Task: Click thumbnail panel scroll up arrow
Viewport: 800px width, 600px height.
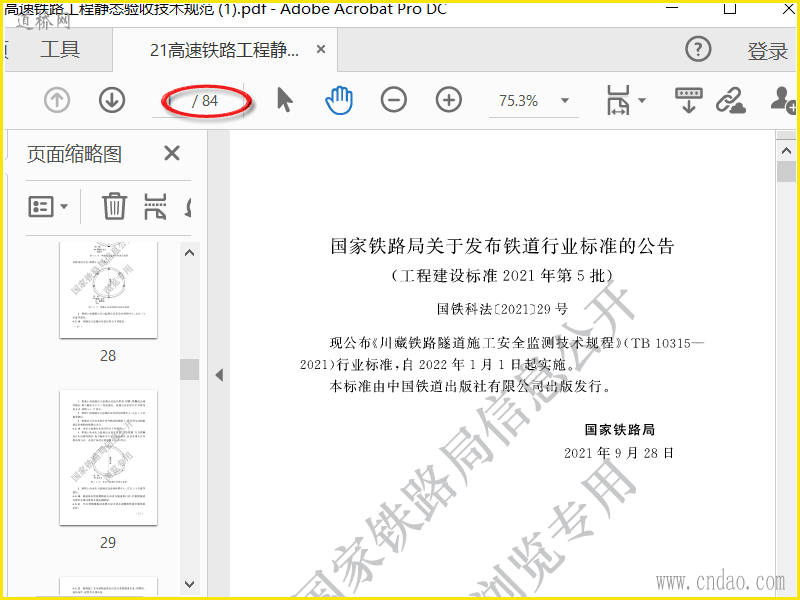Action: click(189, 253)
